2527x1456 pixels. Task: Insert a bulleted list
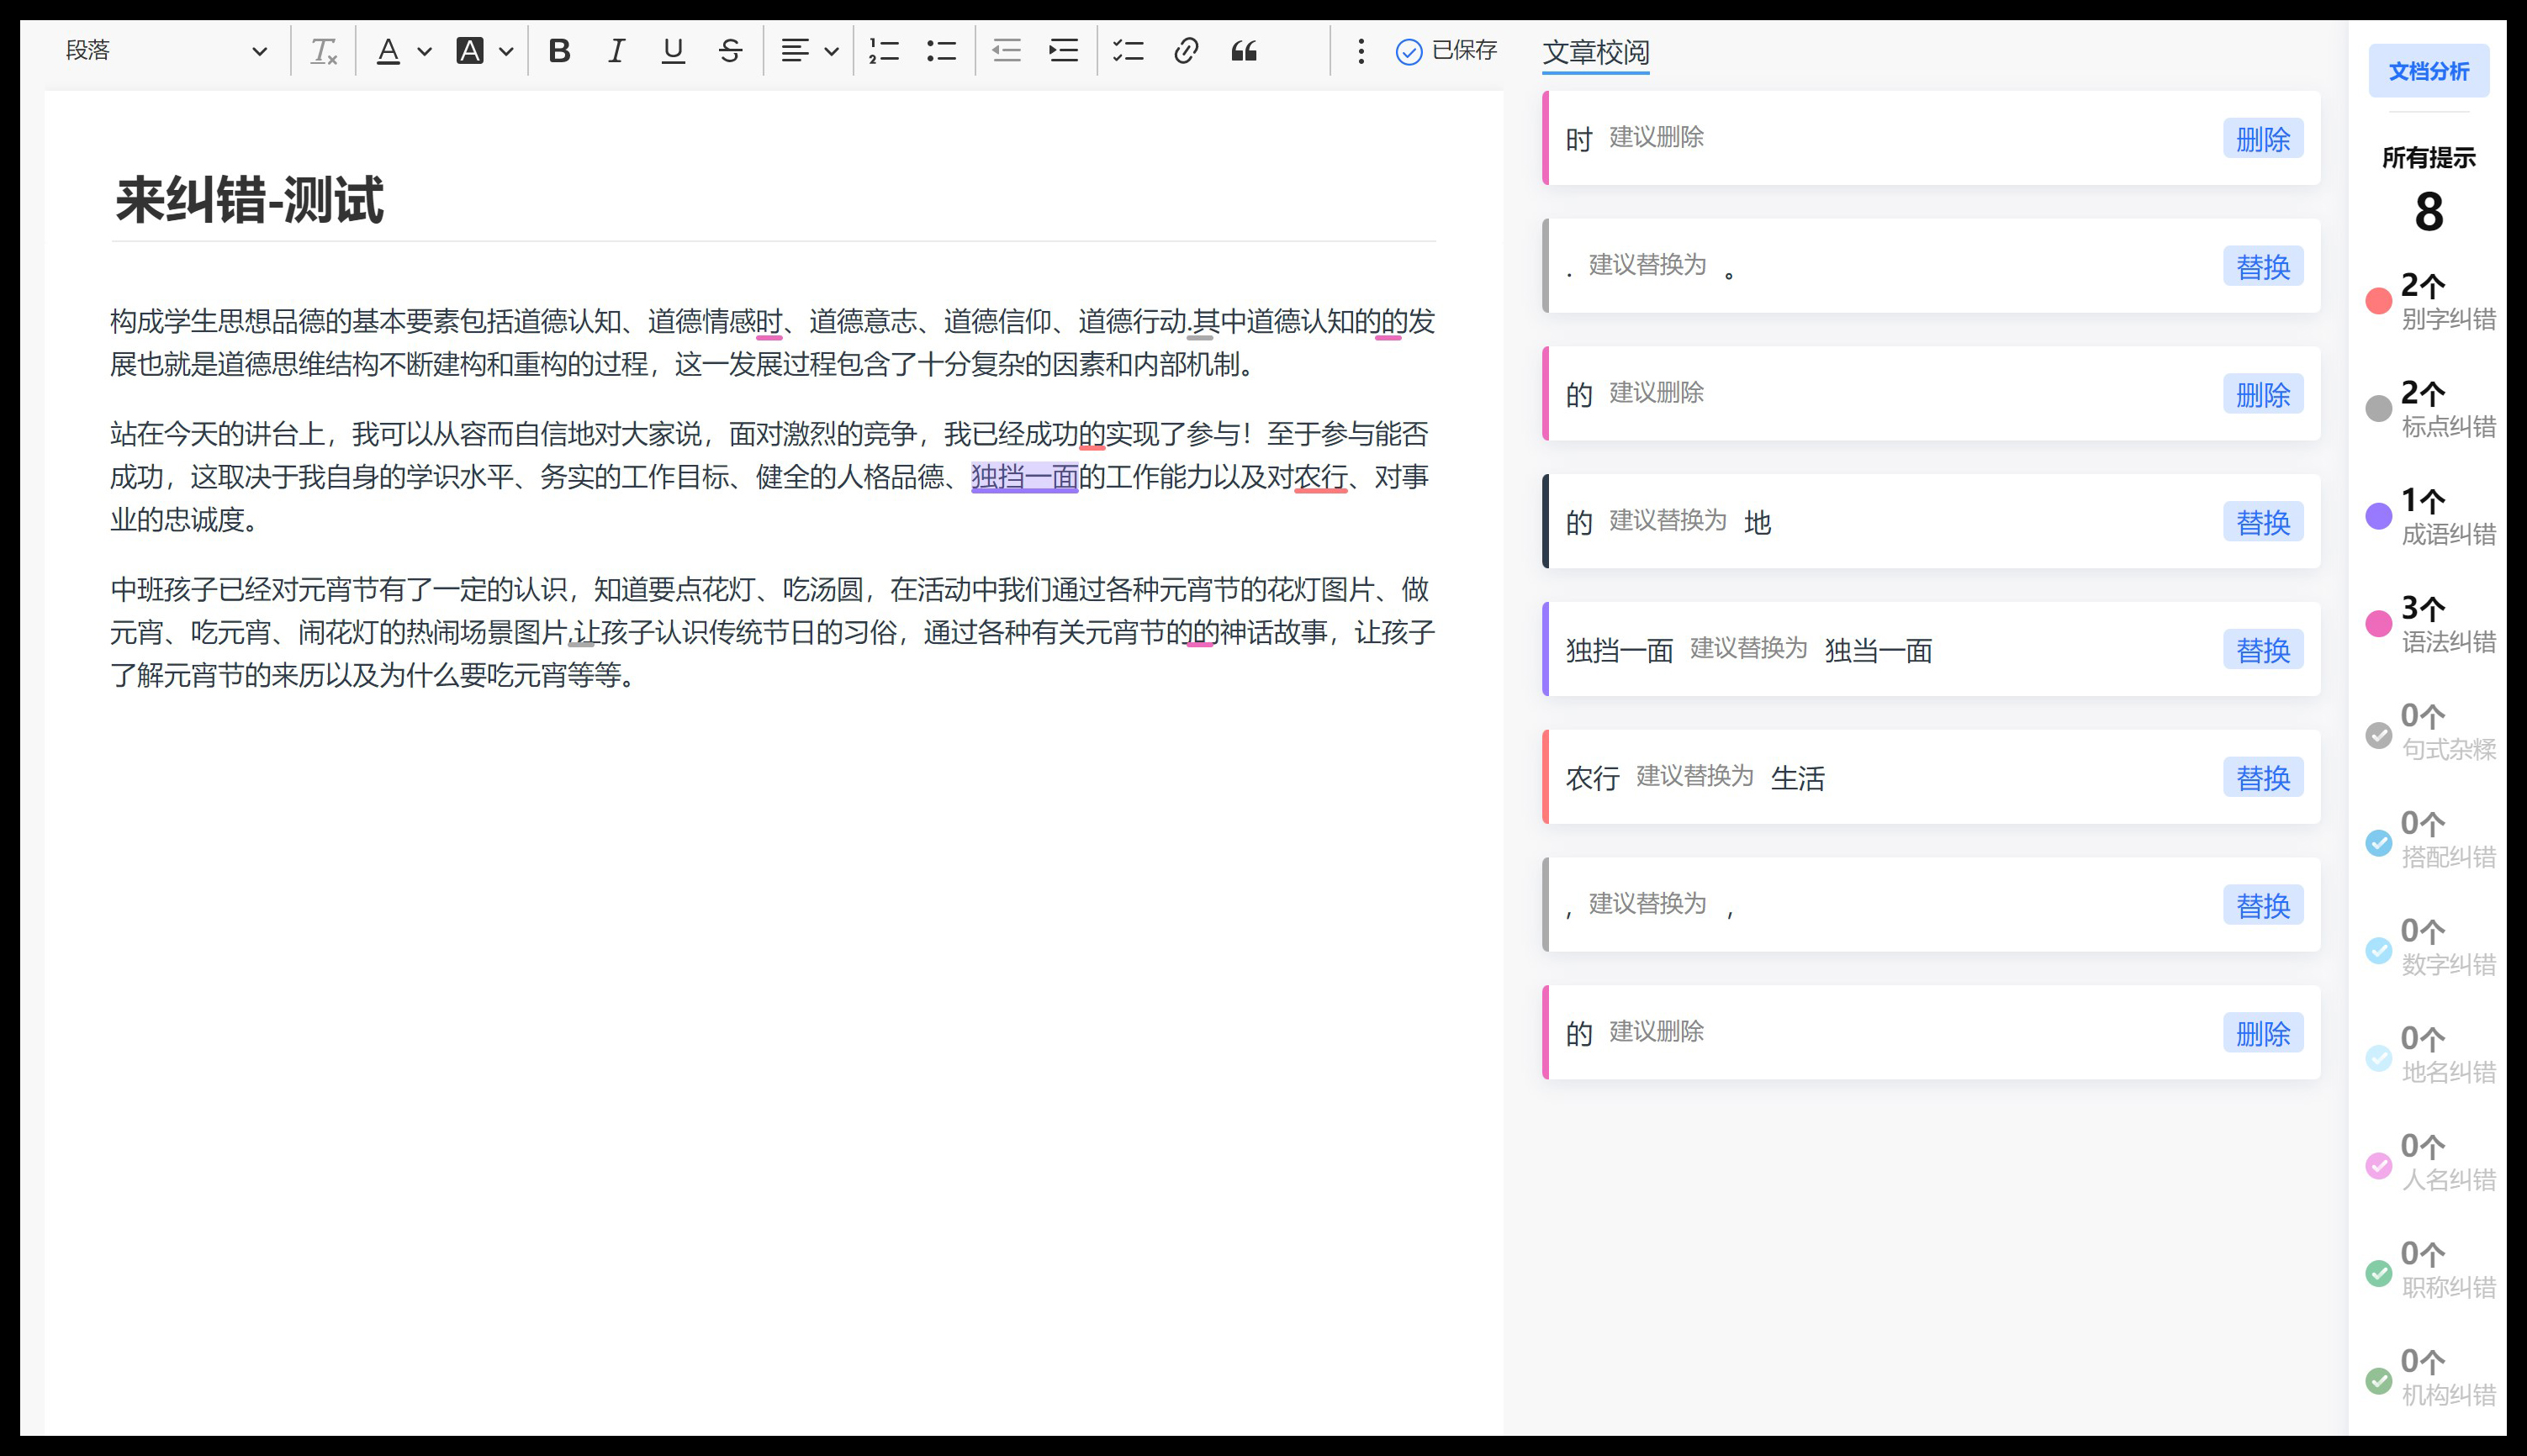pyautogui.click(x=941, y=51)
